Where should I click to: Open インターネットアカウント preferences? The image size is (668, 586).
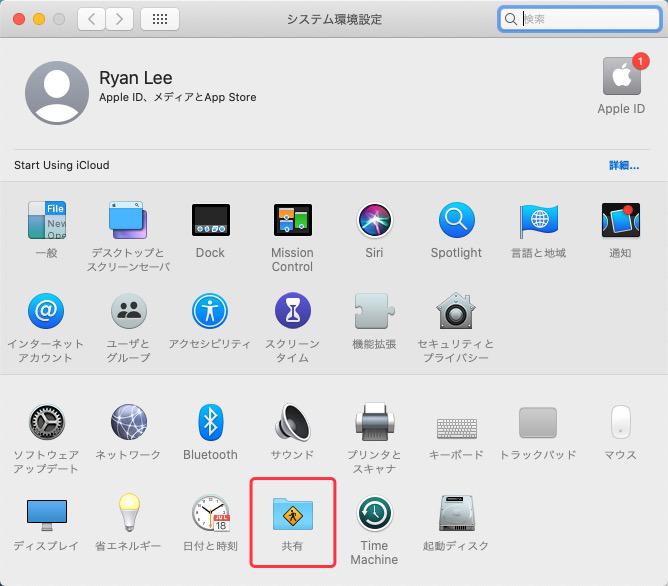pos(46,311)
